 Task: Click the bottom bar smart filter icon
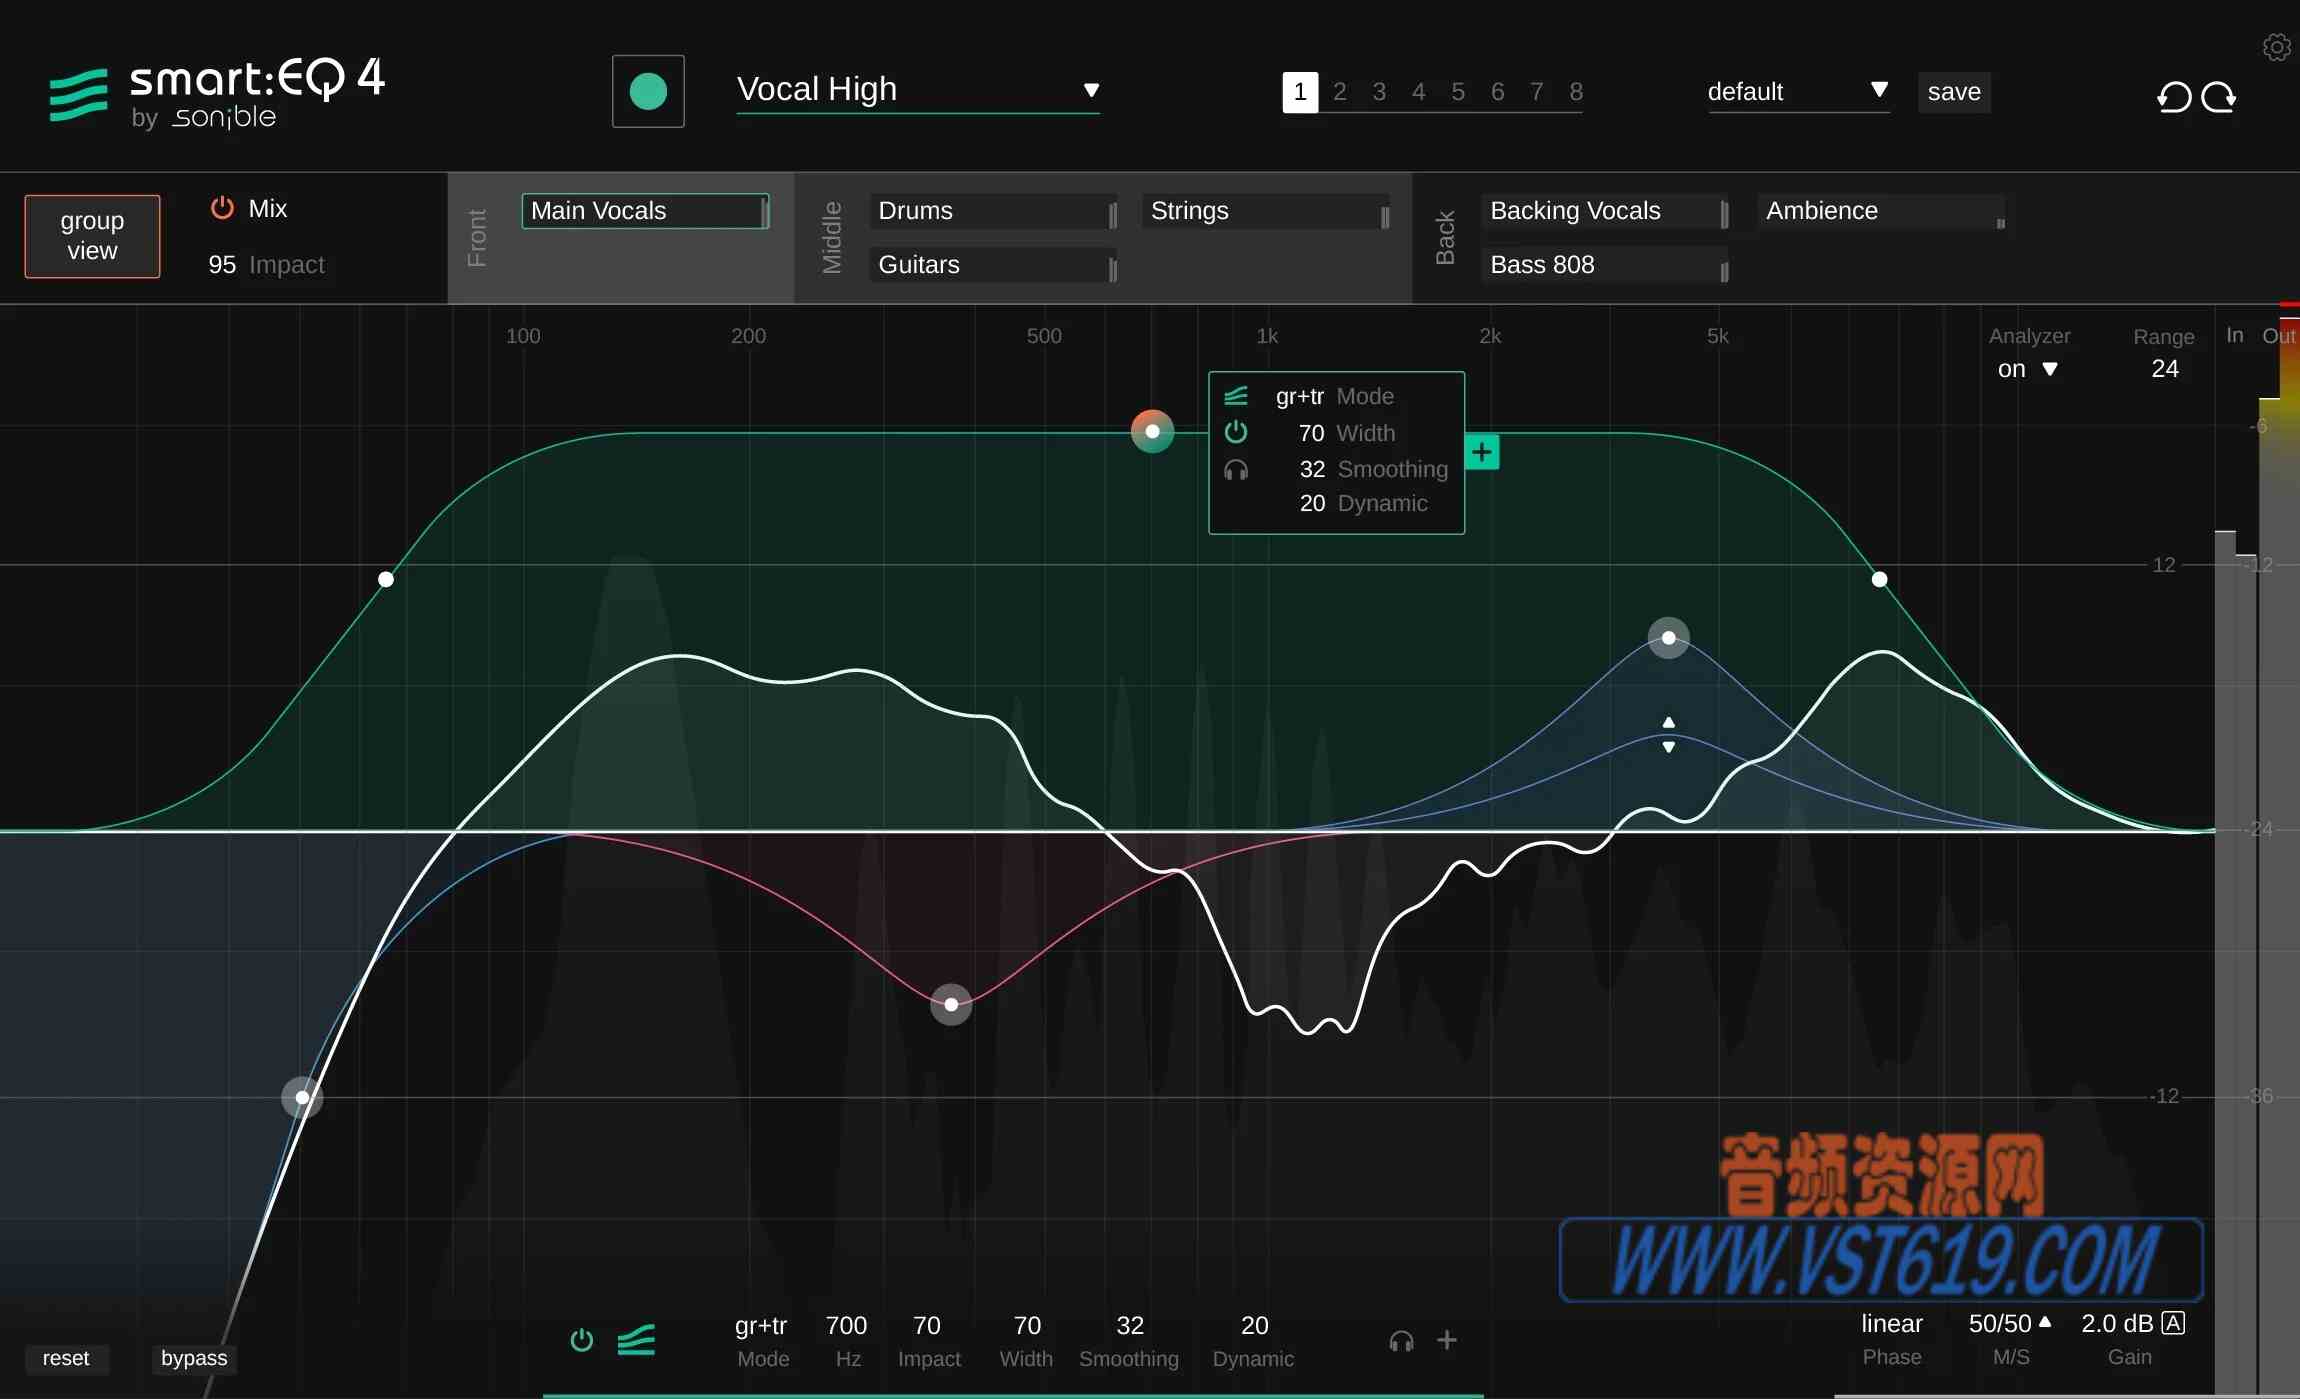click(636, 1340)
